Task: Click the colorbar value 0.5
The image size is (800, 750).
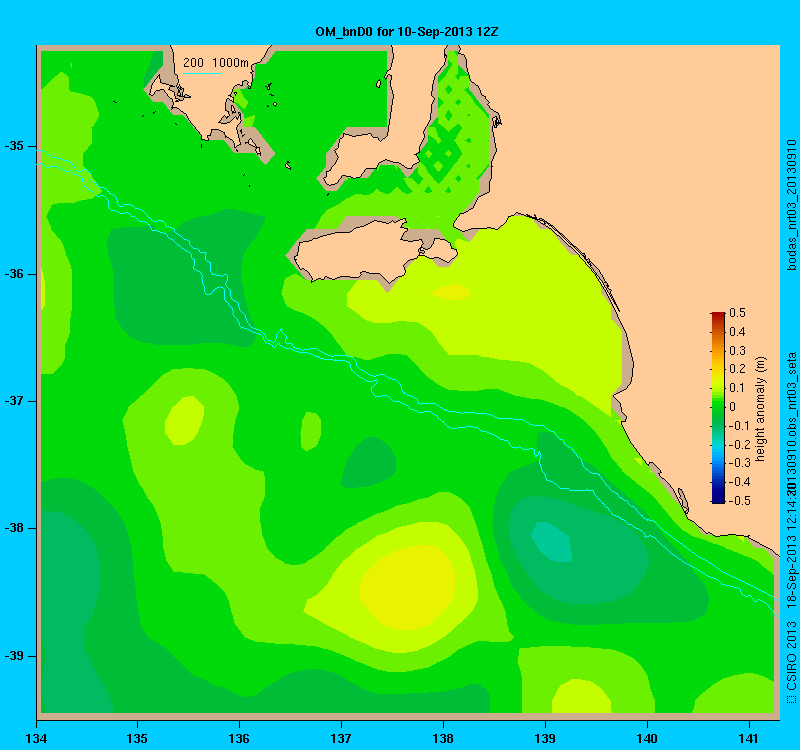Action: point(737,313)
